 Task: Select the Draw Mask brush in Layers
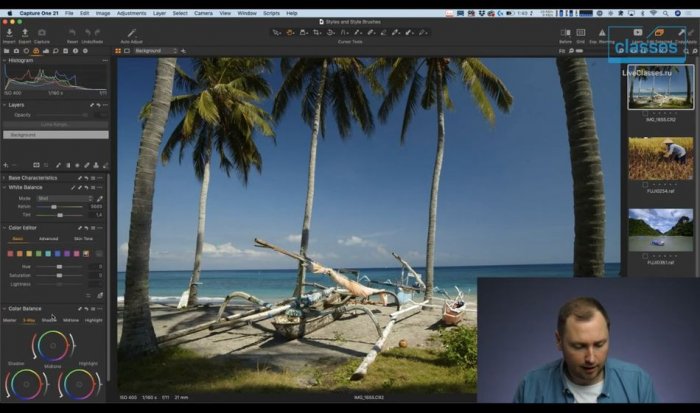pos(58,165)
